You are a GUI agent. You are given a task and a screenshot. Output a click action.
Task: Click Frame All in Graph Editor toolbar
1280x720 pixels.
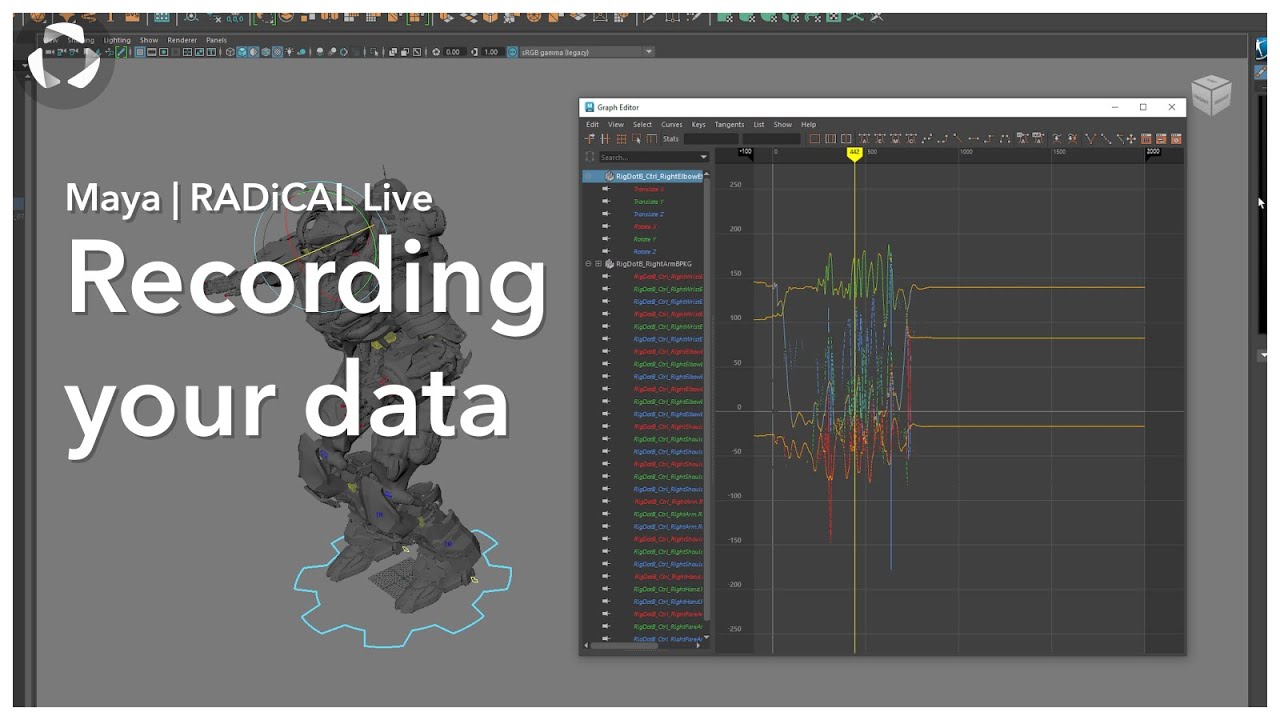[x=814, y=138]
